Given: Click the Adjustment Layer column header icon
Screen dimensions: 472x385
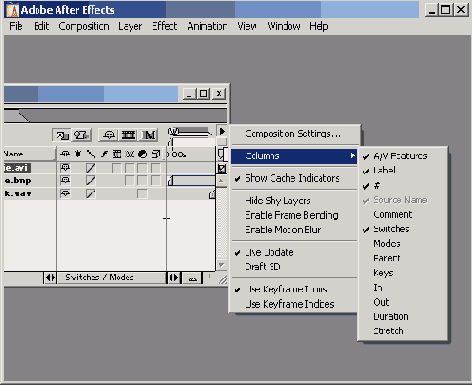Looking at the screenshot, I should [142, 154].
